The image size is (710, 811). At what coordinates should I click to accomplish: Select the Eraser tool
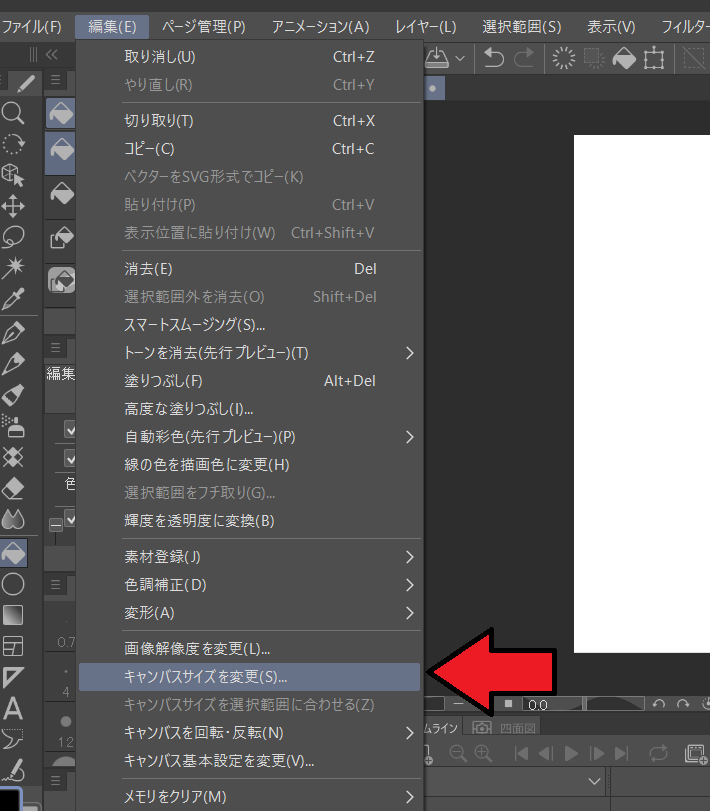[13, 488]
